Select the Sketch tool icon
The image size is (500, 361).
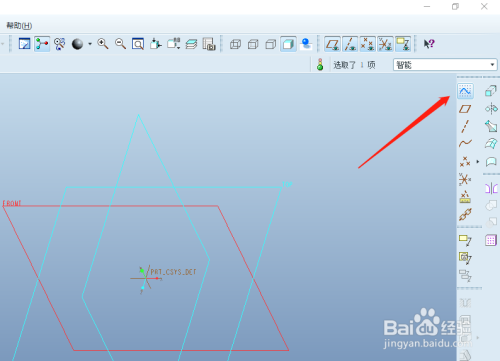(465, 91)
